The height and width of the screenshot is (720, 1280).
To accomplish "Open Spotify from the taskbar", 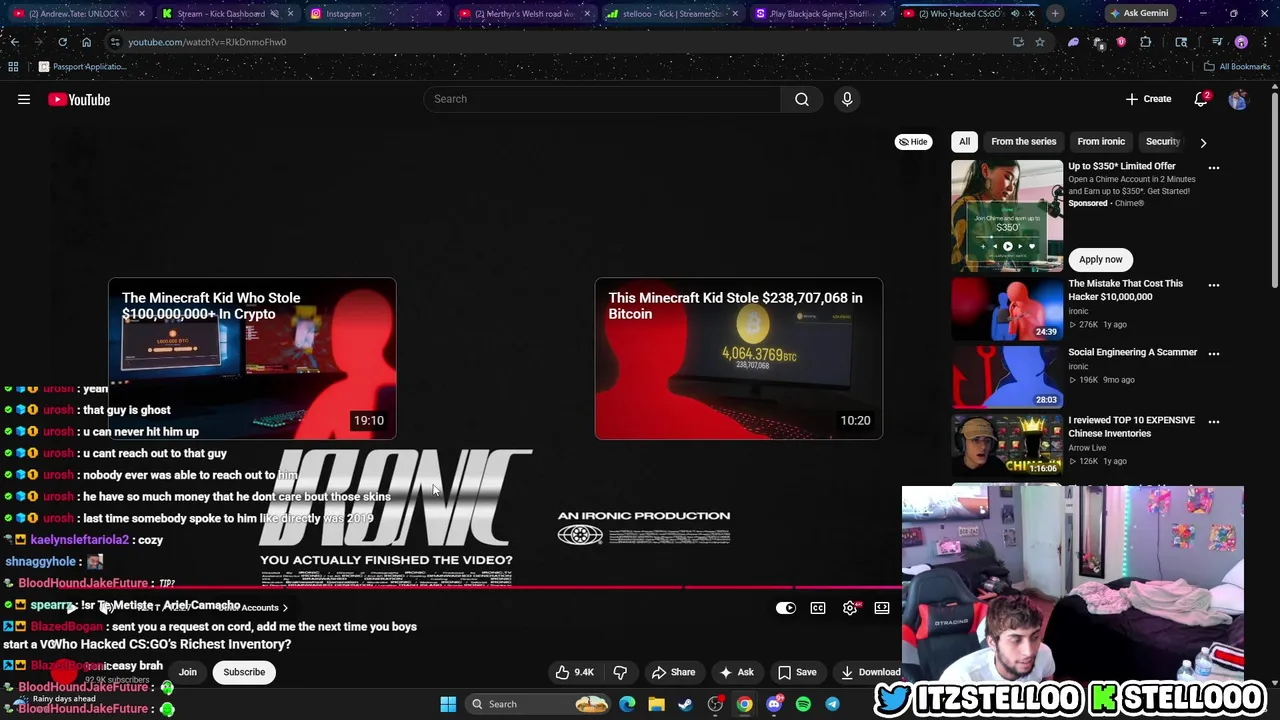I will [x=803, y=704].
